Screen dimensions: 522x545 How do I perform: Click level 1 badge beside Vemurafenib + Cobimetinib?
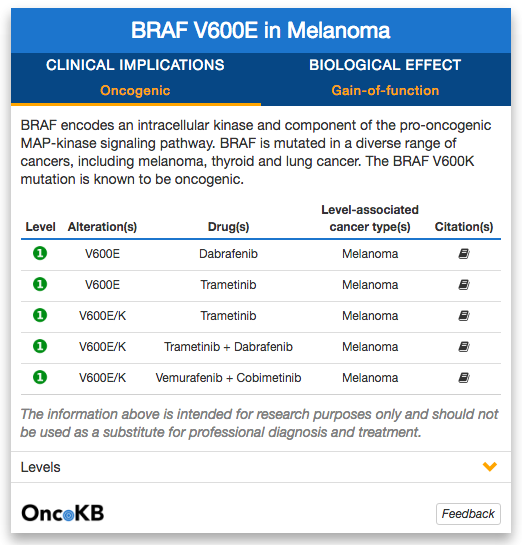[x=40, y=377]
